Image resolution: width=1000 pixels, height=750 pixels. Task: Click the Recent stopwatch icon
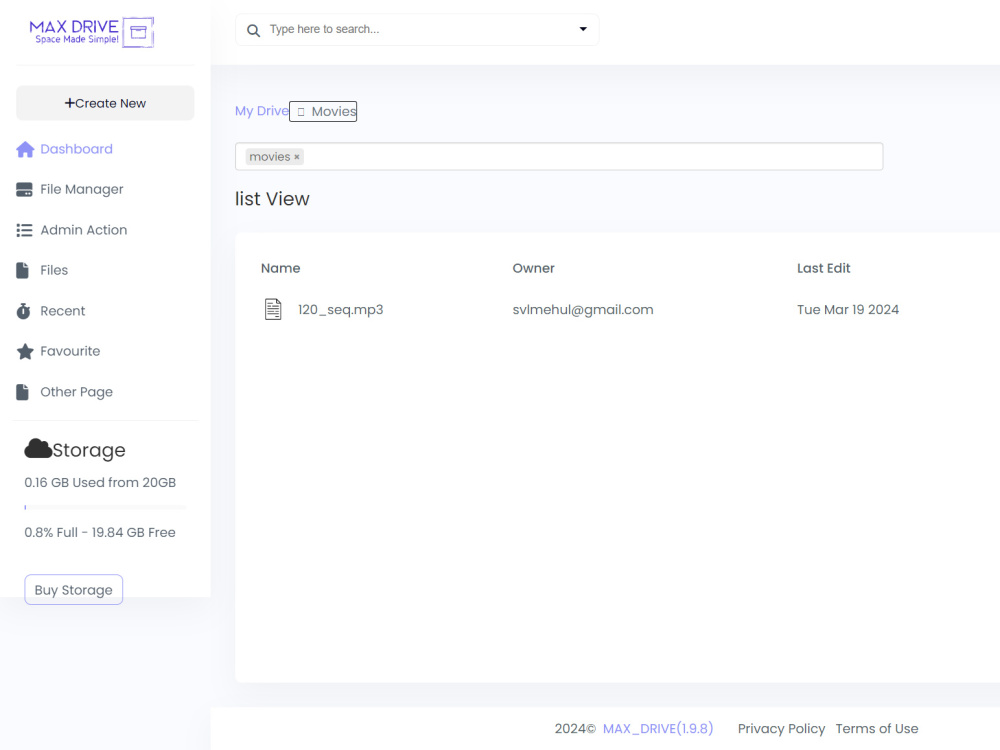[x=24, y=311]
